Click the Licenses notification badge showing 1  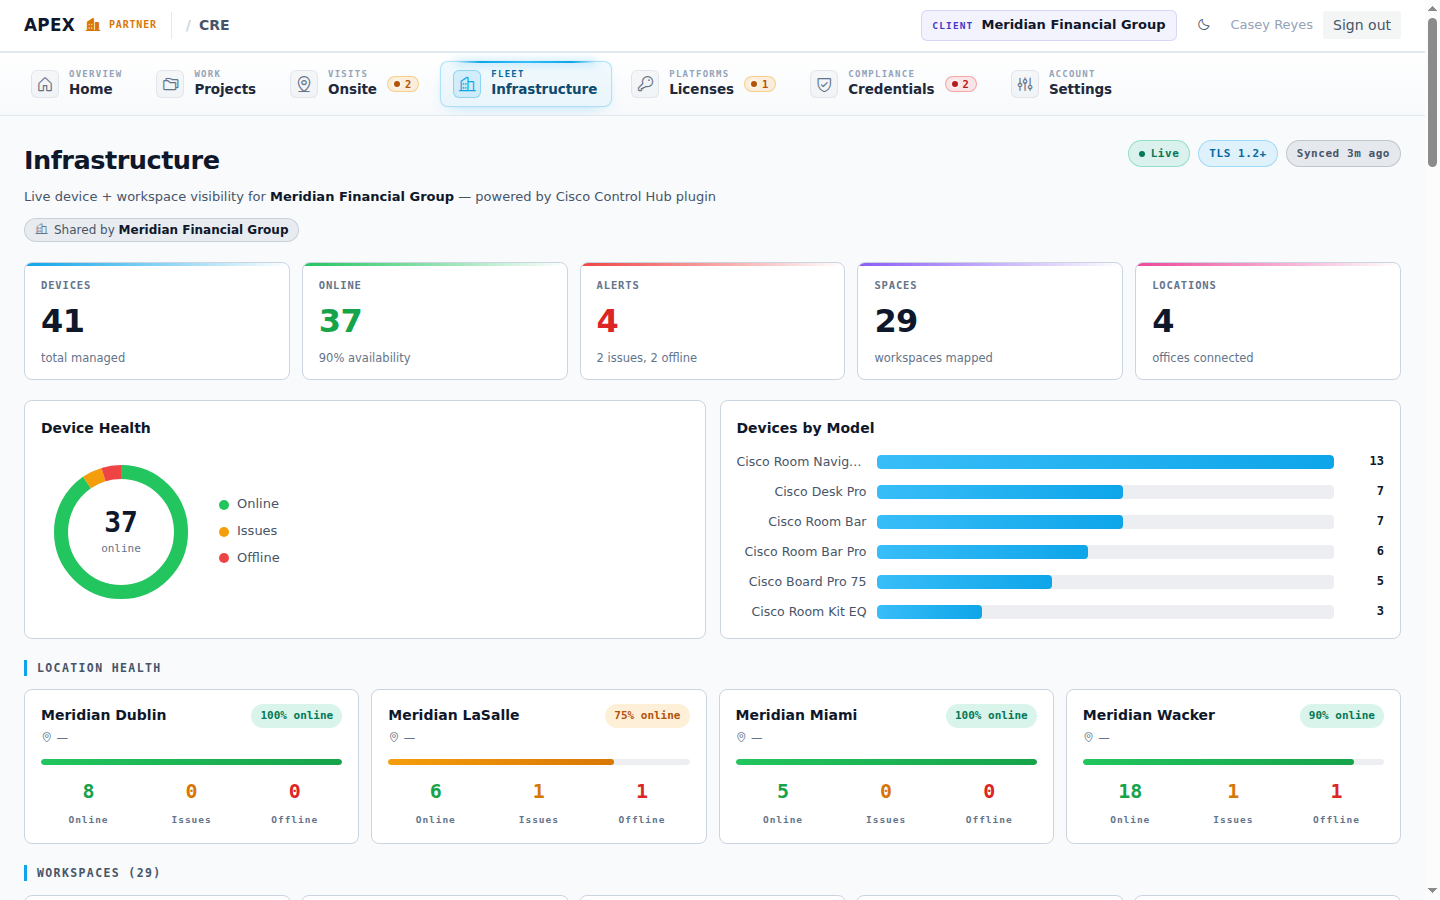point(760,84)
